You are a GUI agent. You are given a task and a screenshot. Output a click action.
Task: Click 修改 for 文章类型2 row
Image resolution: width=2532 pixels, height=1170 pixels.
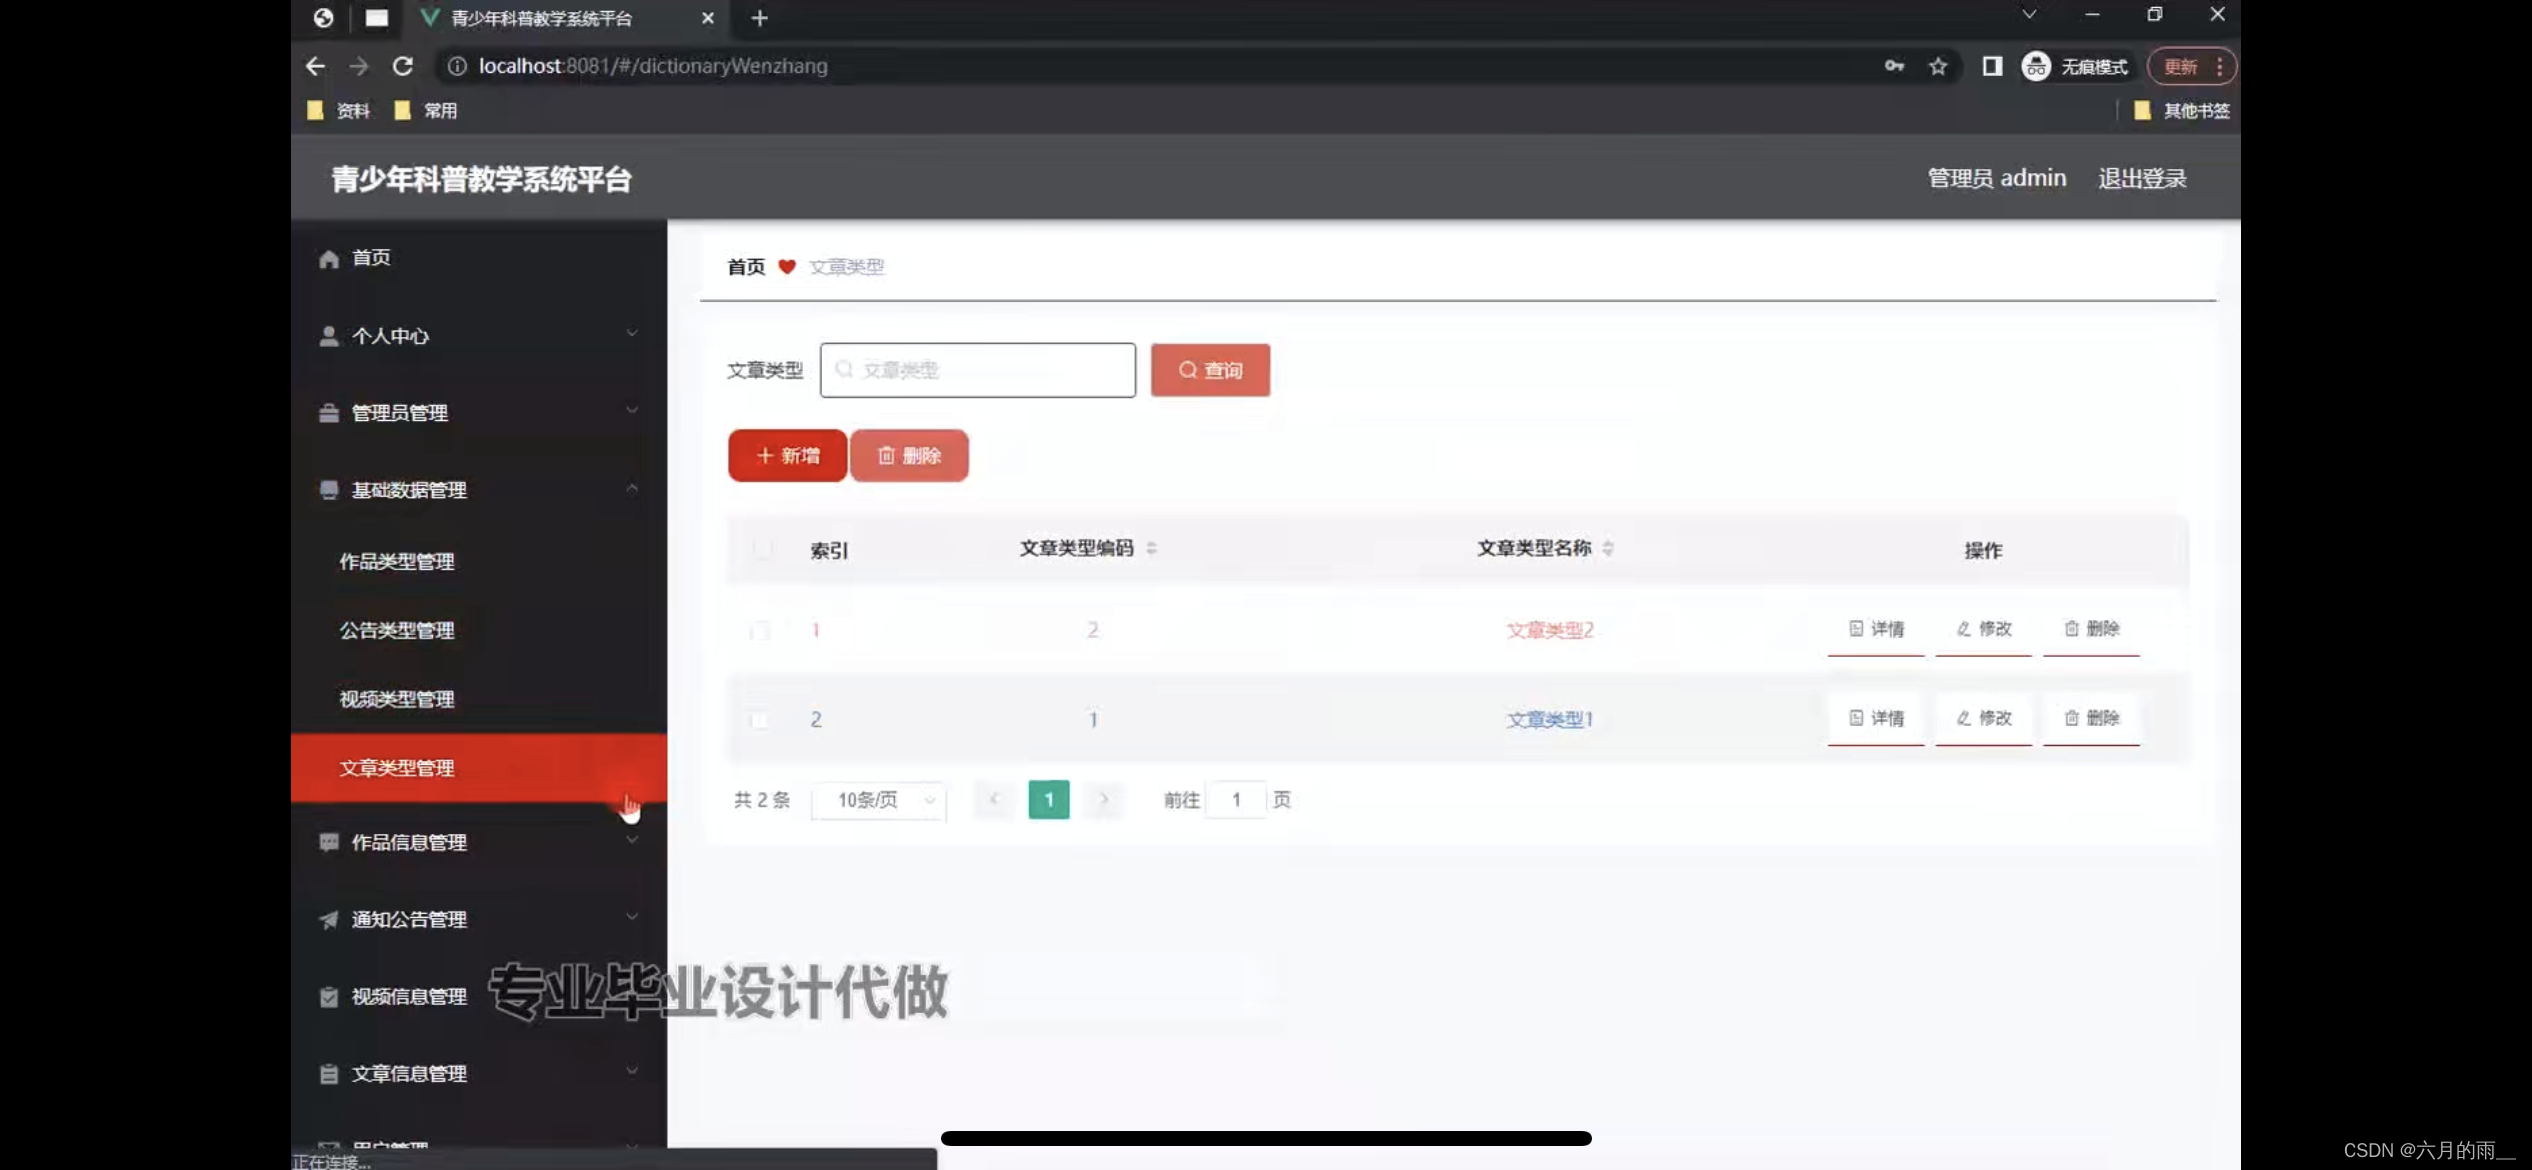[x=1984, y=629]
